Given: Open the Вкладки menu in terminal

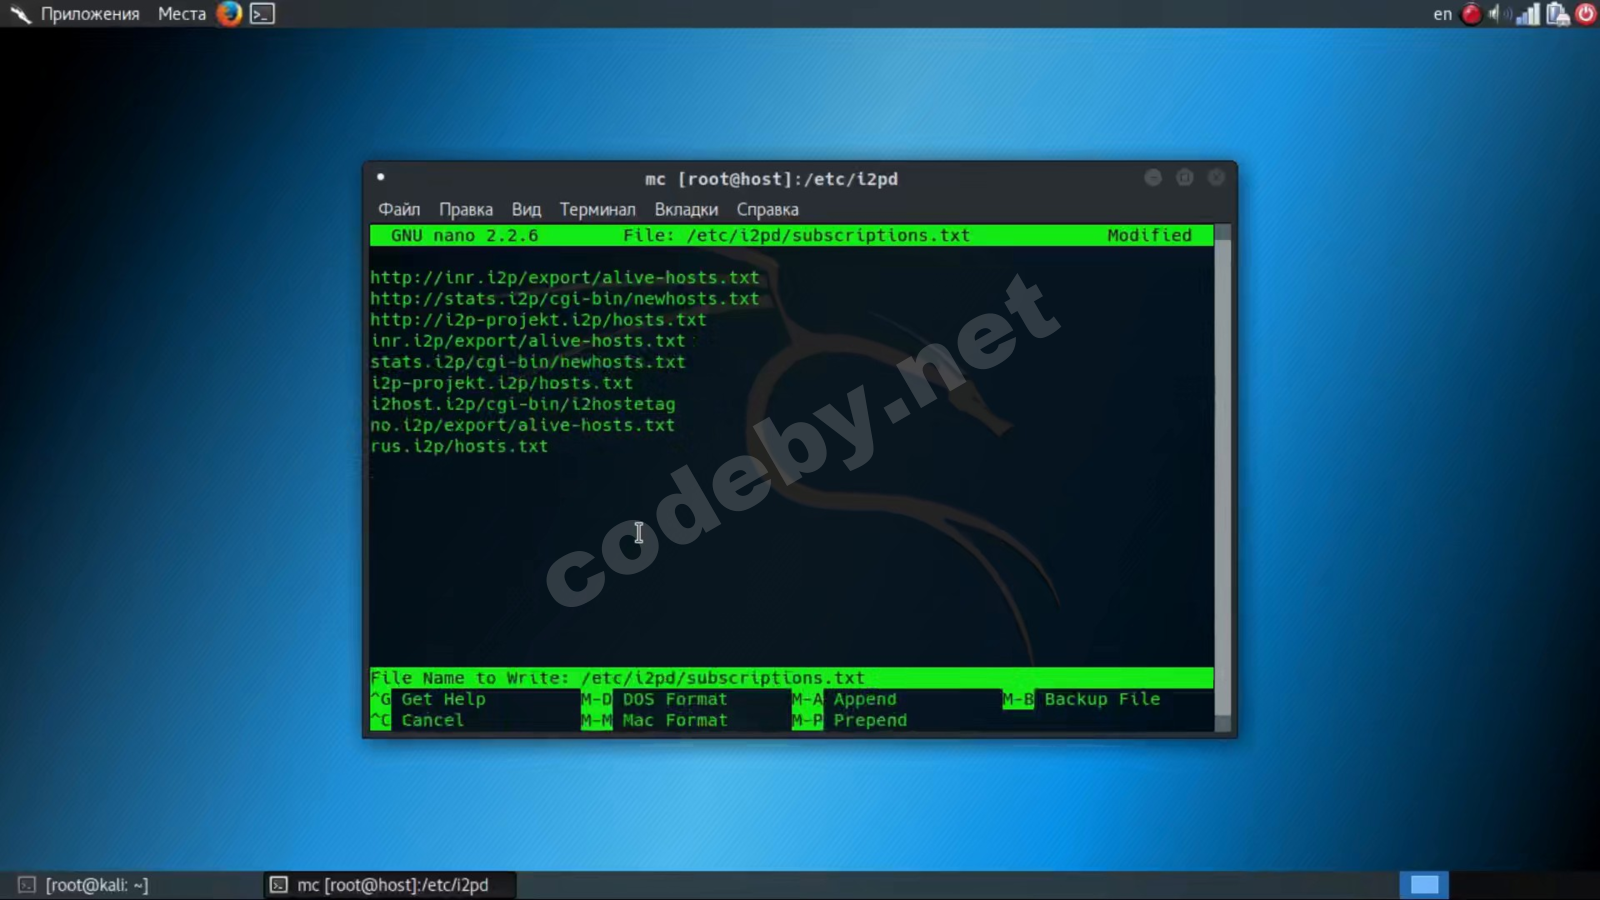Looking at the screenshot, I should pyautogui.click(x=686, y=209).
